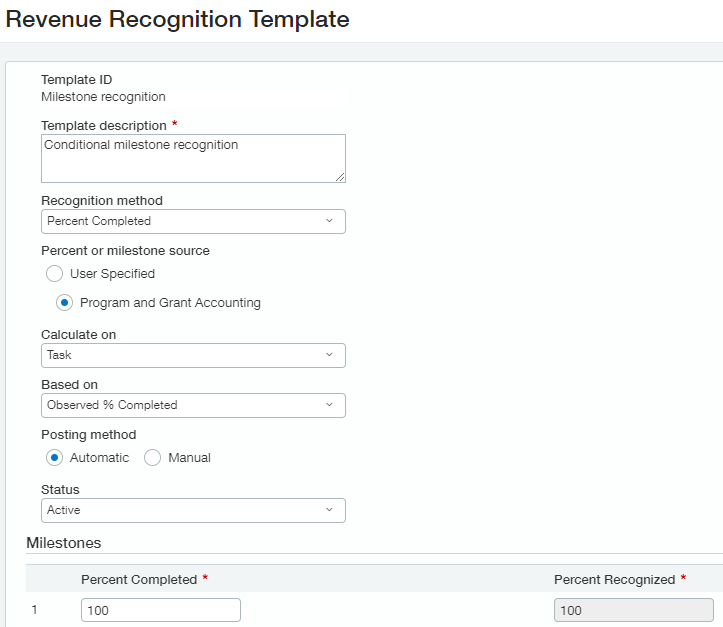Open the Status dropdown set to Active
This screenshot has width=723, height=627.
tap(193, 510)
